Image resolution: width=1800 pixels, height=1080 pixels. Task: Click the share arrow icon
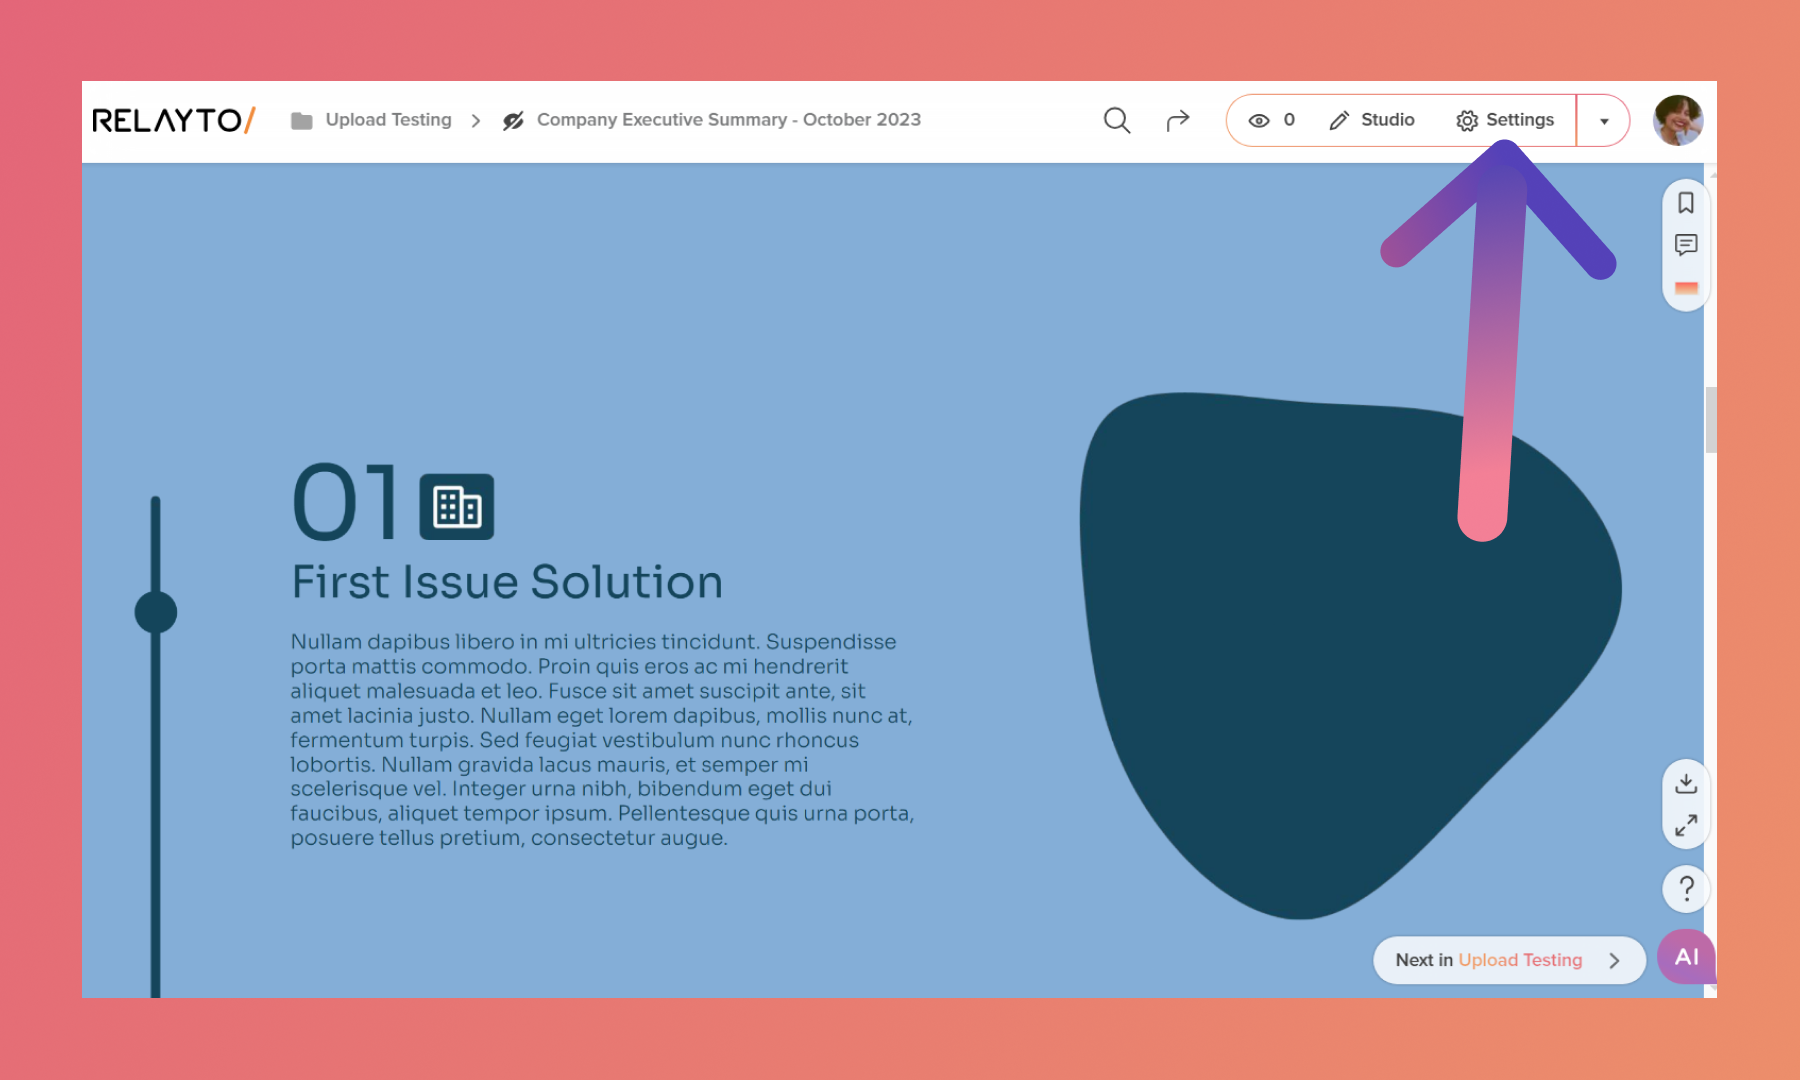tap(1178, 120)
